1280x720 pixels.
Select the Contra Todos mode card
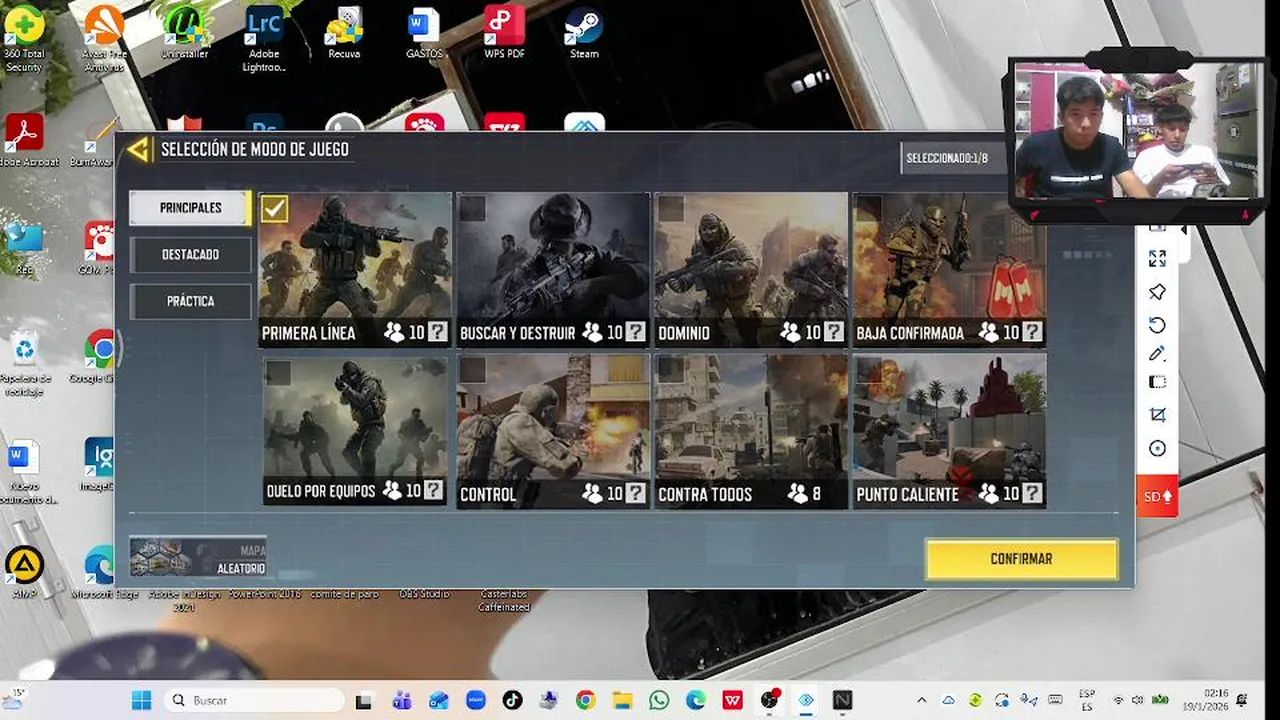751,431
